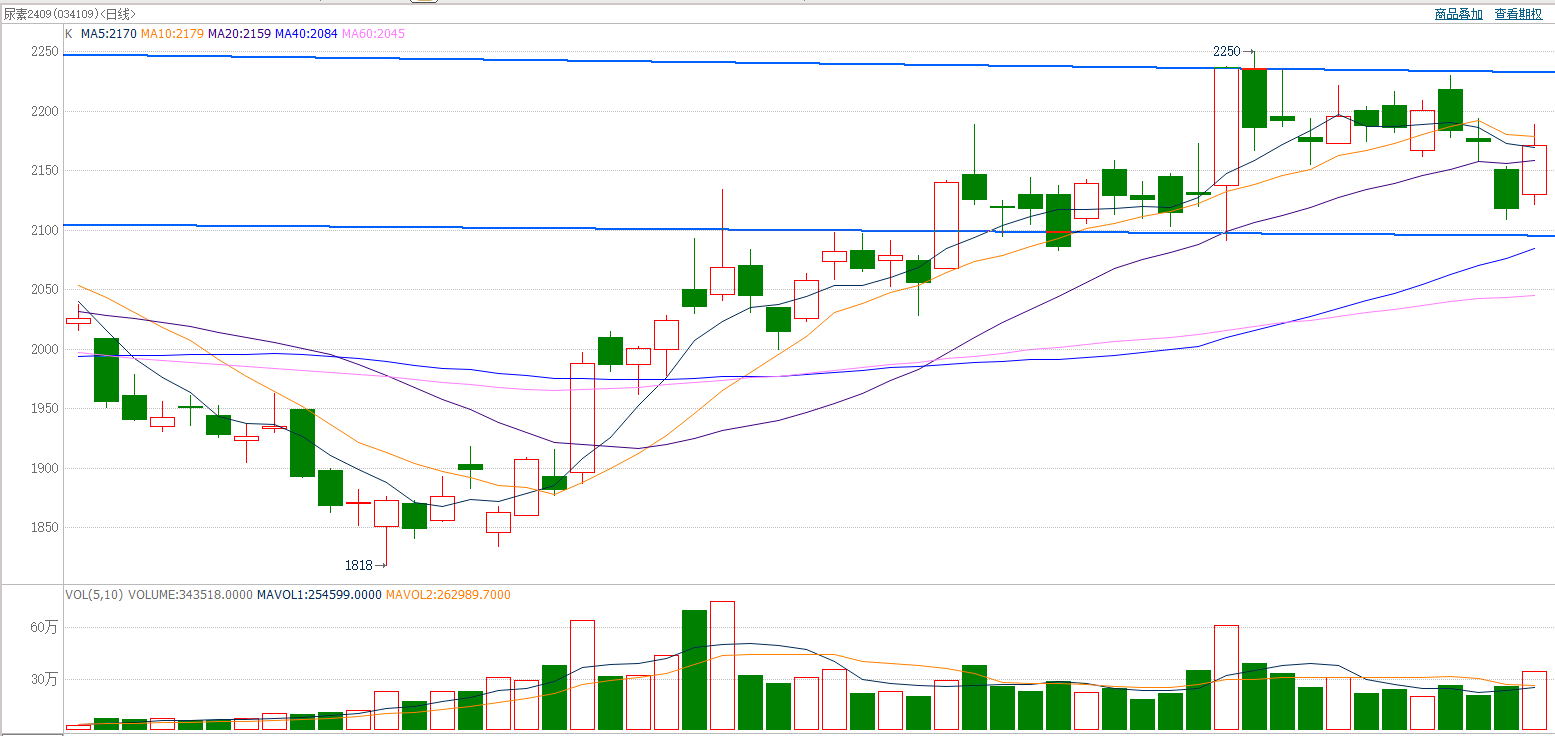Select the 2000 price axis label

[45, 350]
